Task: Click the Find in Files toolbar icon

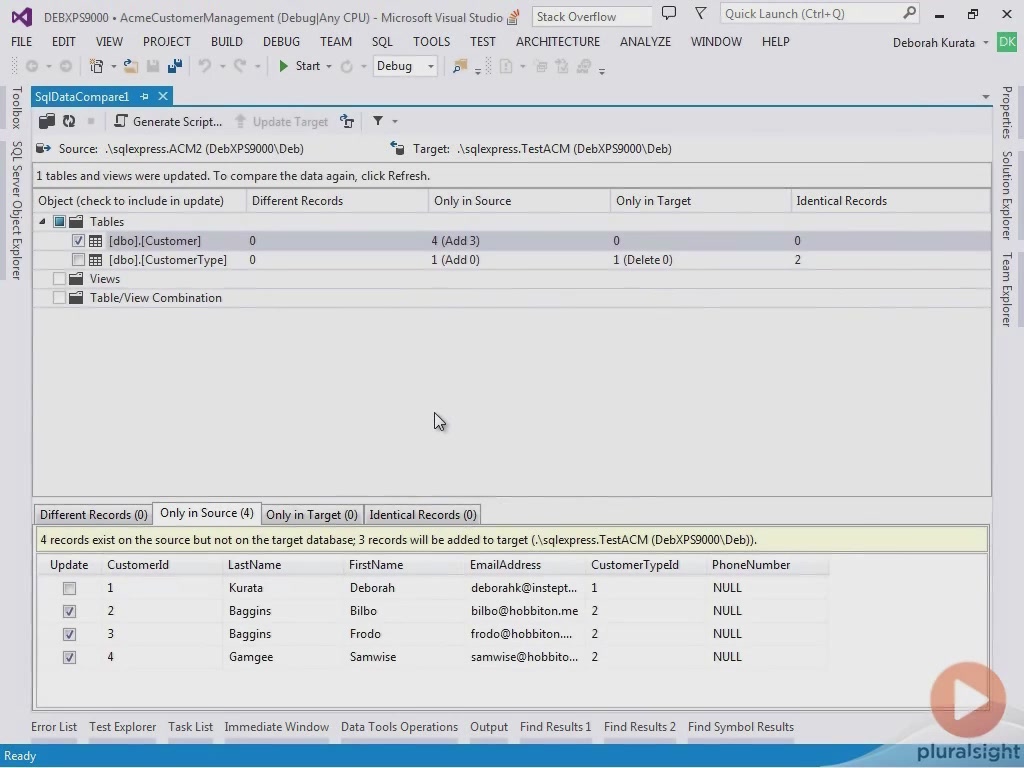Action: click(x=460, y=66)
